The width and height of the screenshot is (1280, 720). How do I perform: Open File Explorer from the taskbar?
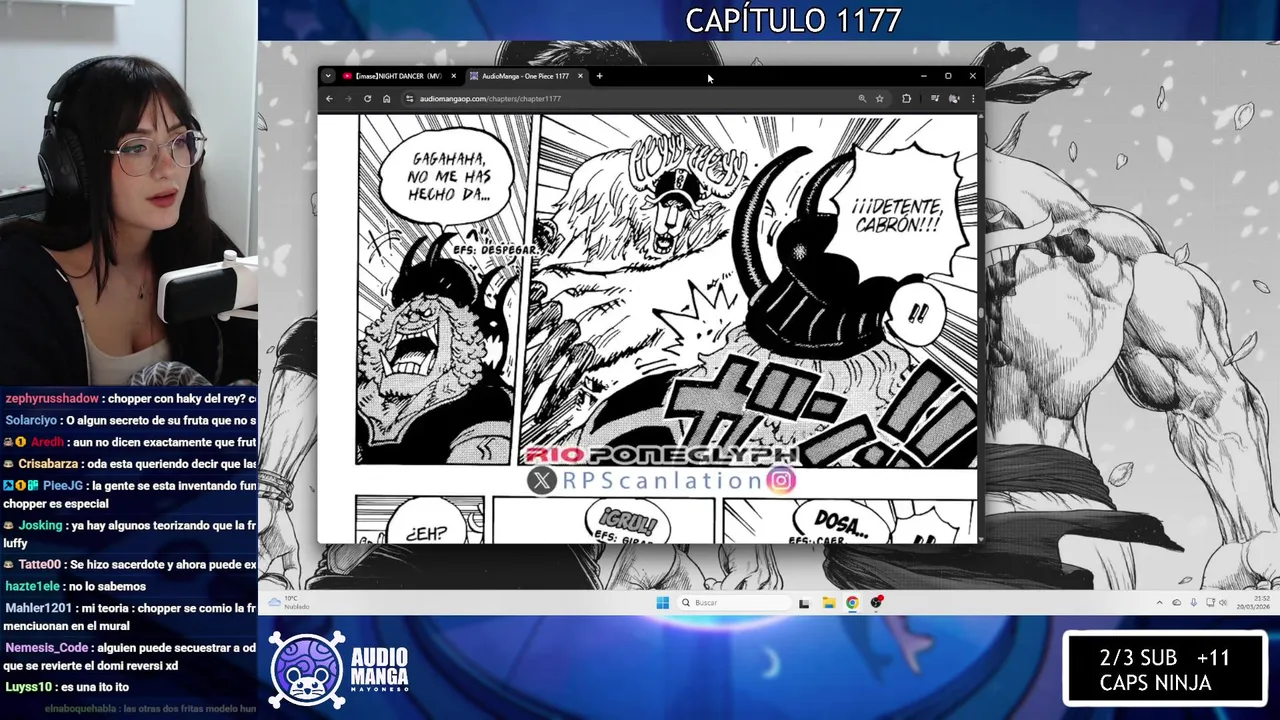pyautogui.click(x=829, y=603)
